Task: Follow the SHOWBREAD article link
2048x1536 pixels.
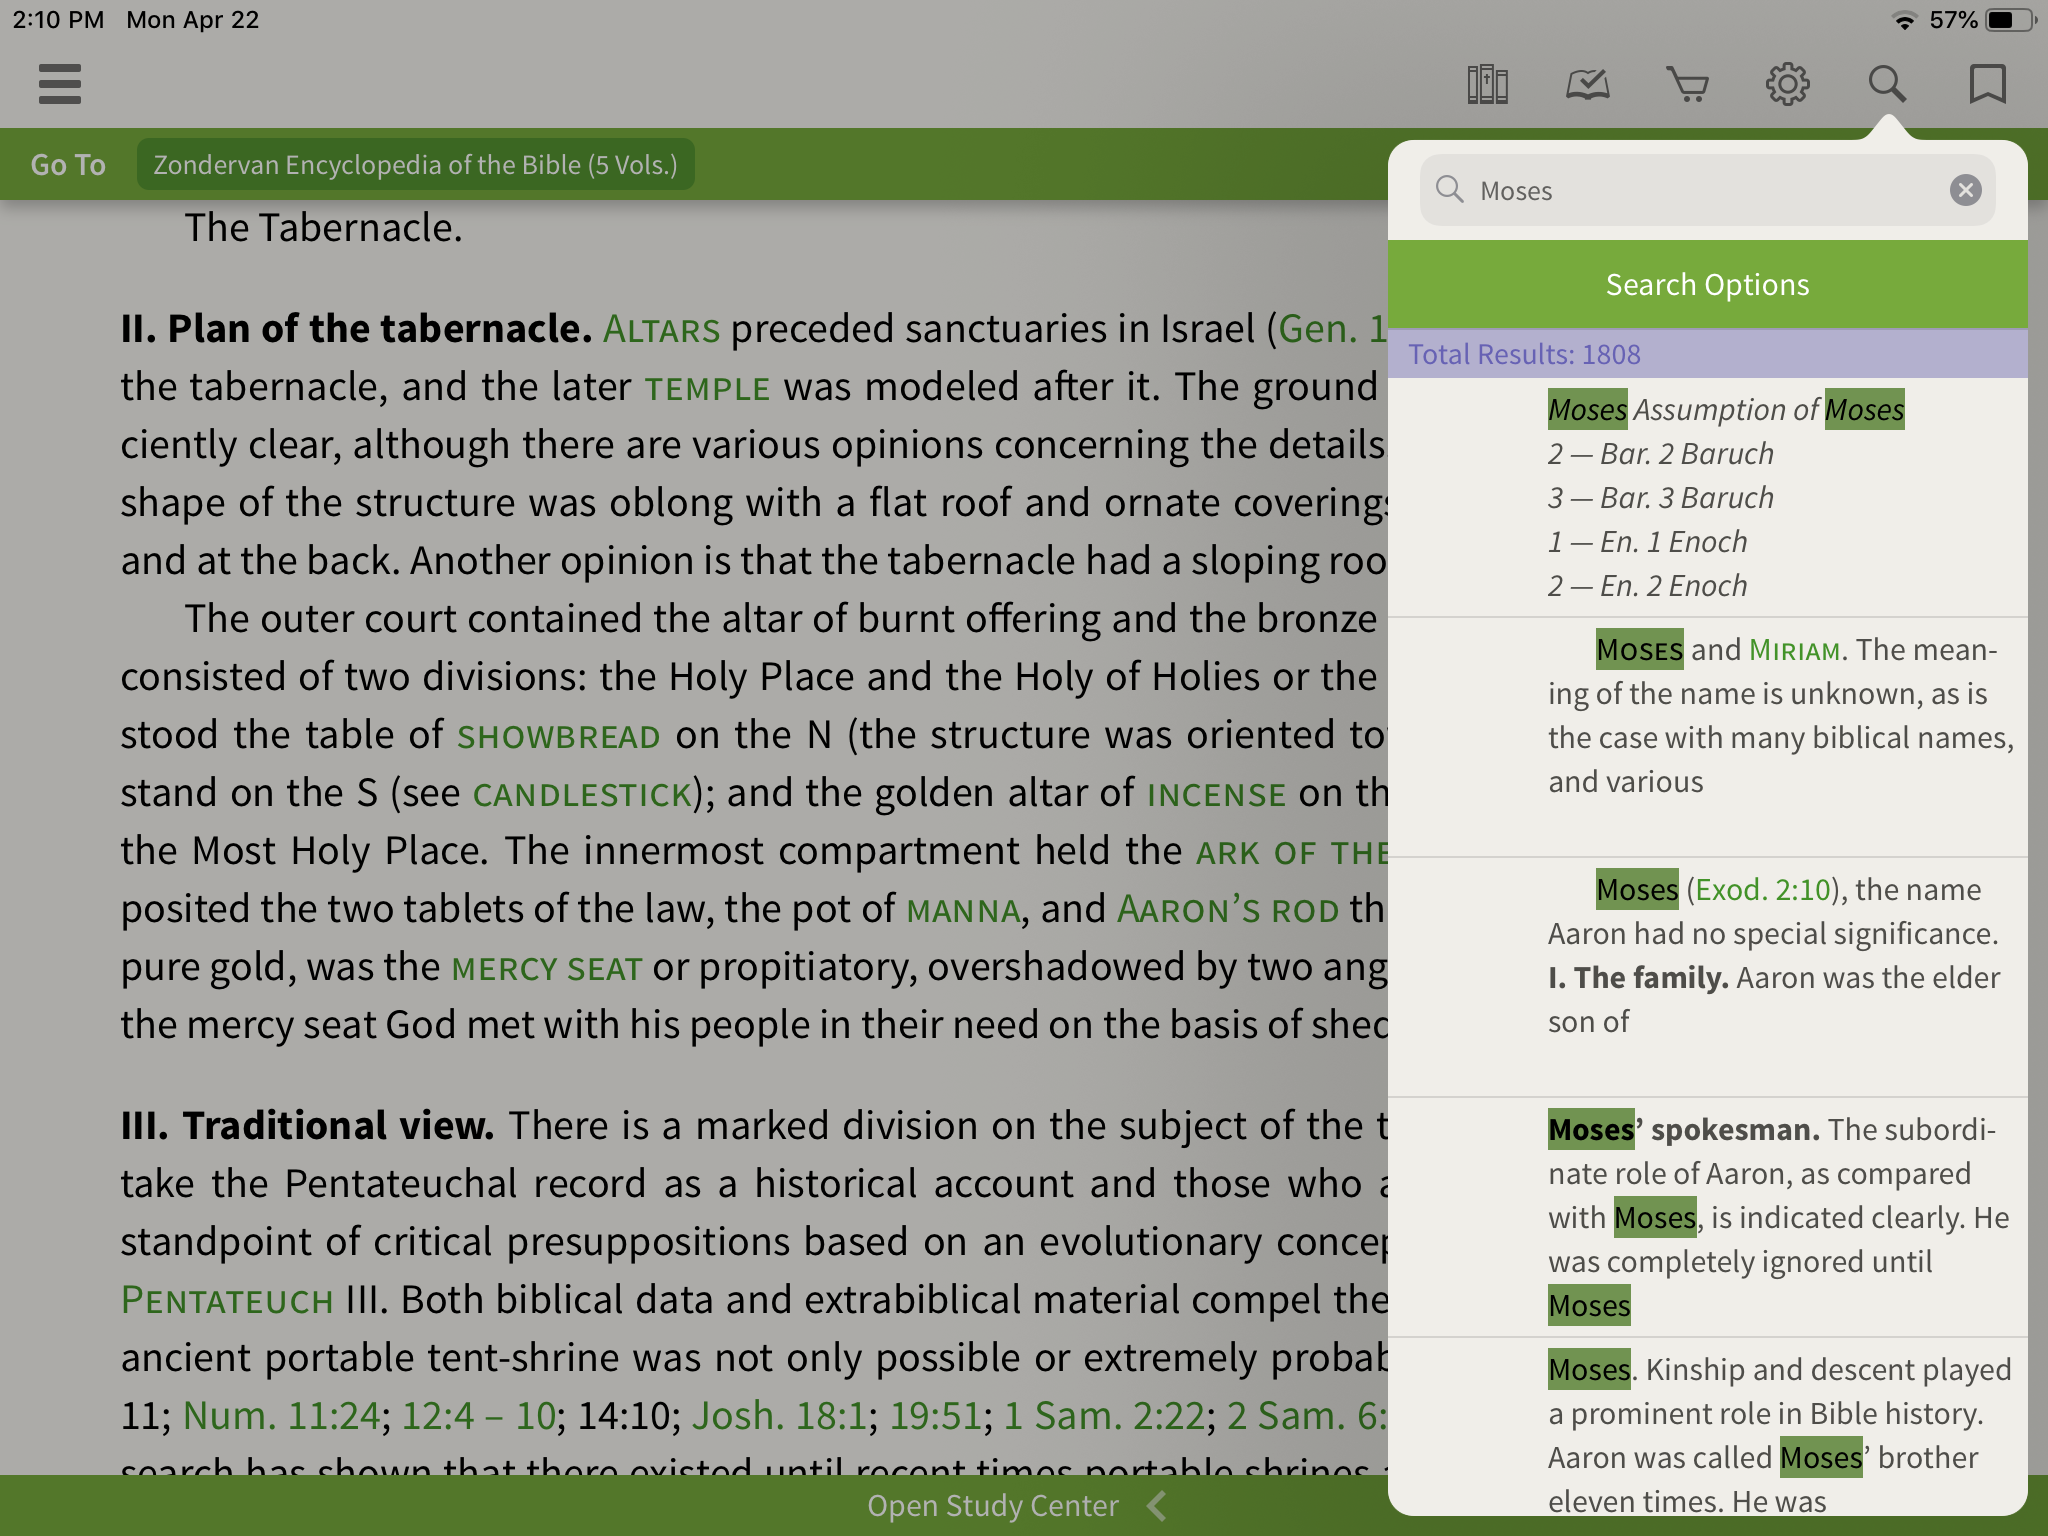Action: point(558,737)
